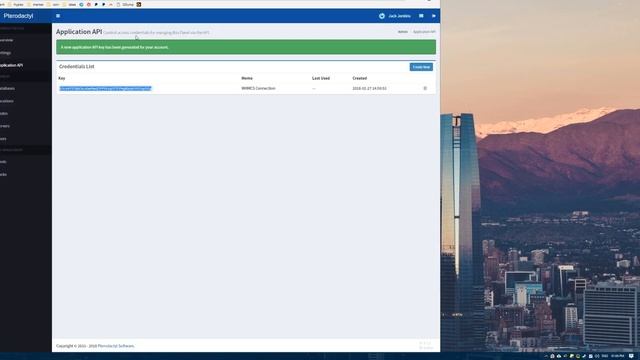Click the Pterodactyl Software footer link

coord(116,346)
